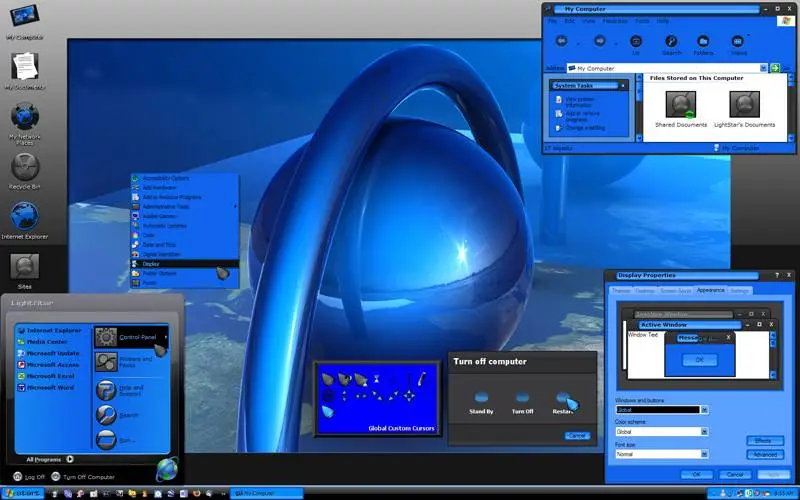Click the Printers and Faxes icon in Start menu
The image size is (800, 500).
(x=106, y=362)
